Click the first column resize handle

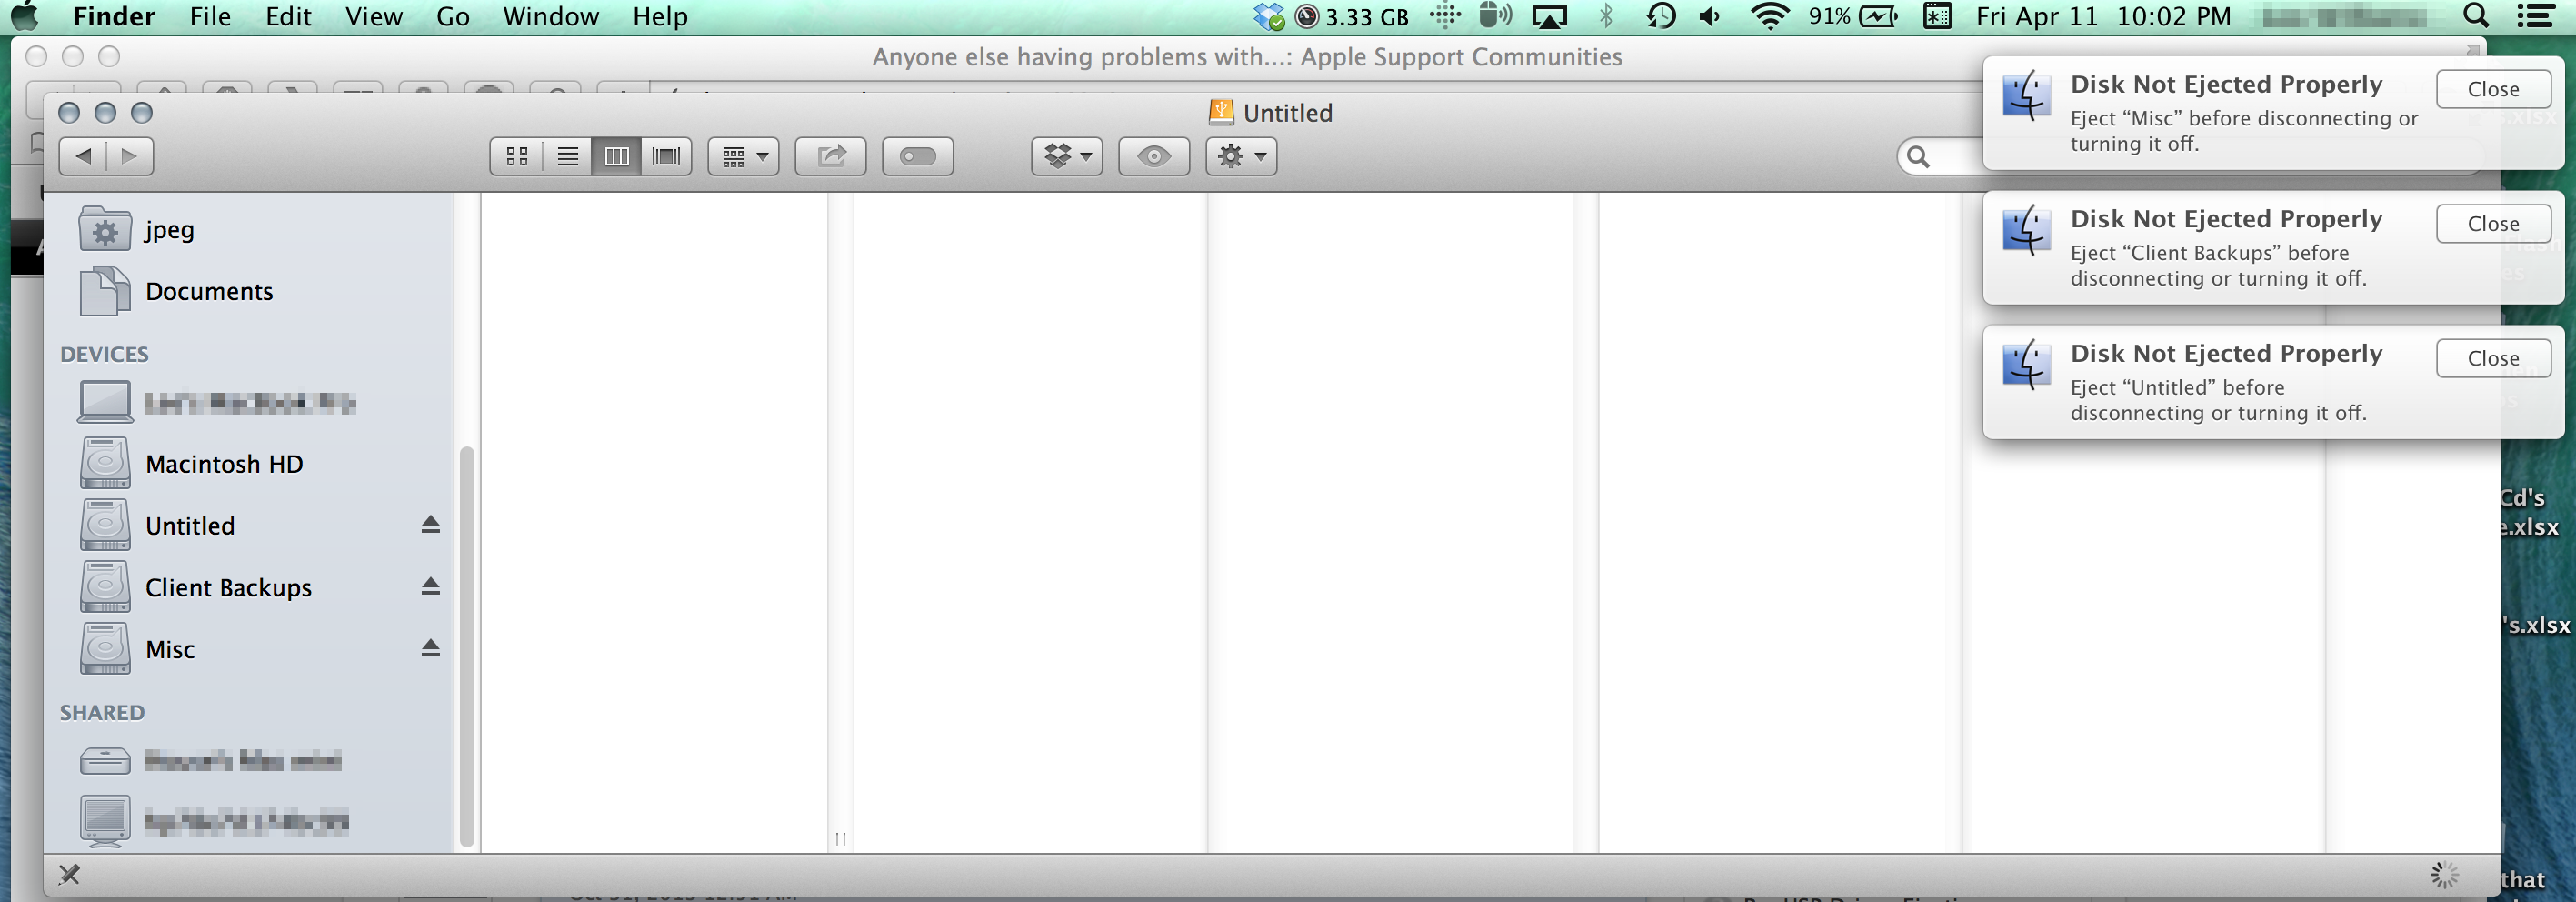[x=840, y=838]
